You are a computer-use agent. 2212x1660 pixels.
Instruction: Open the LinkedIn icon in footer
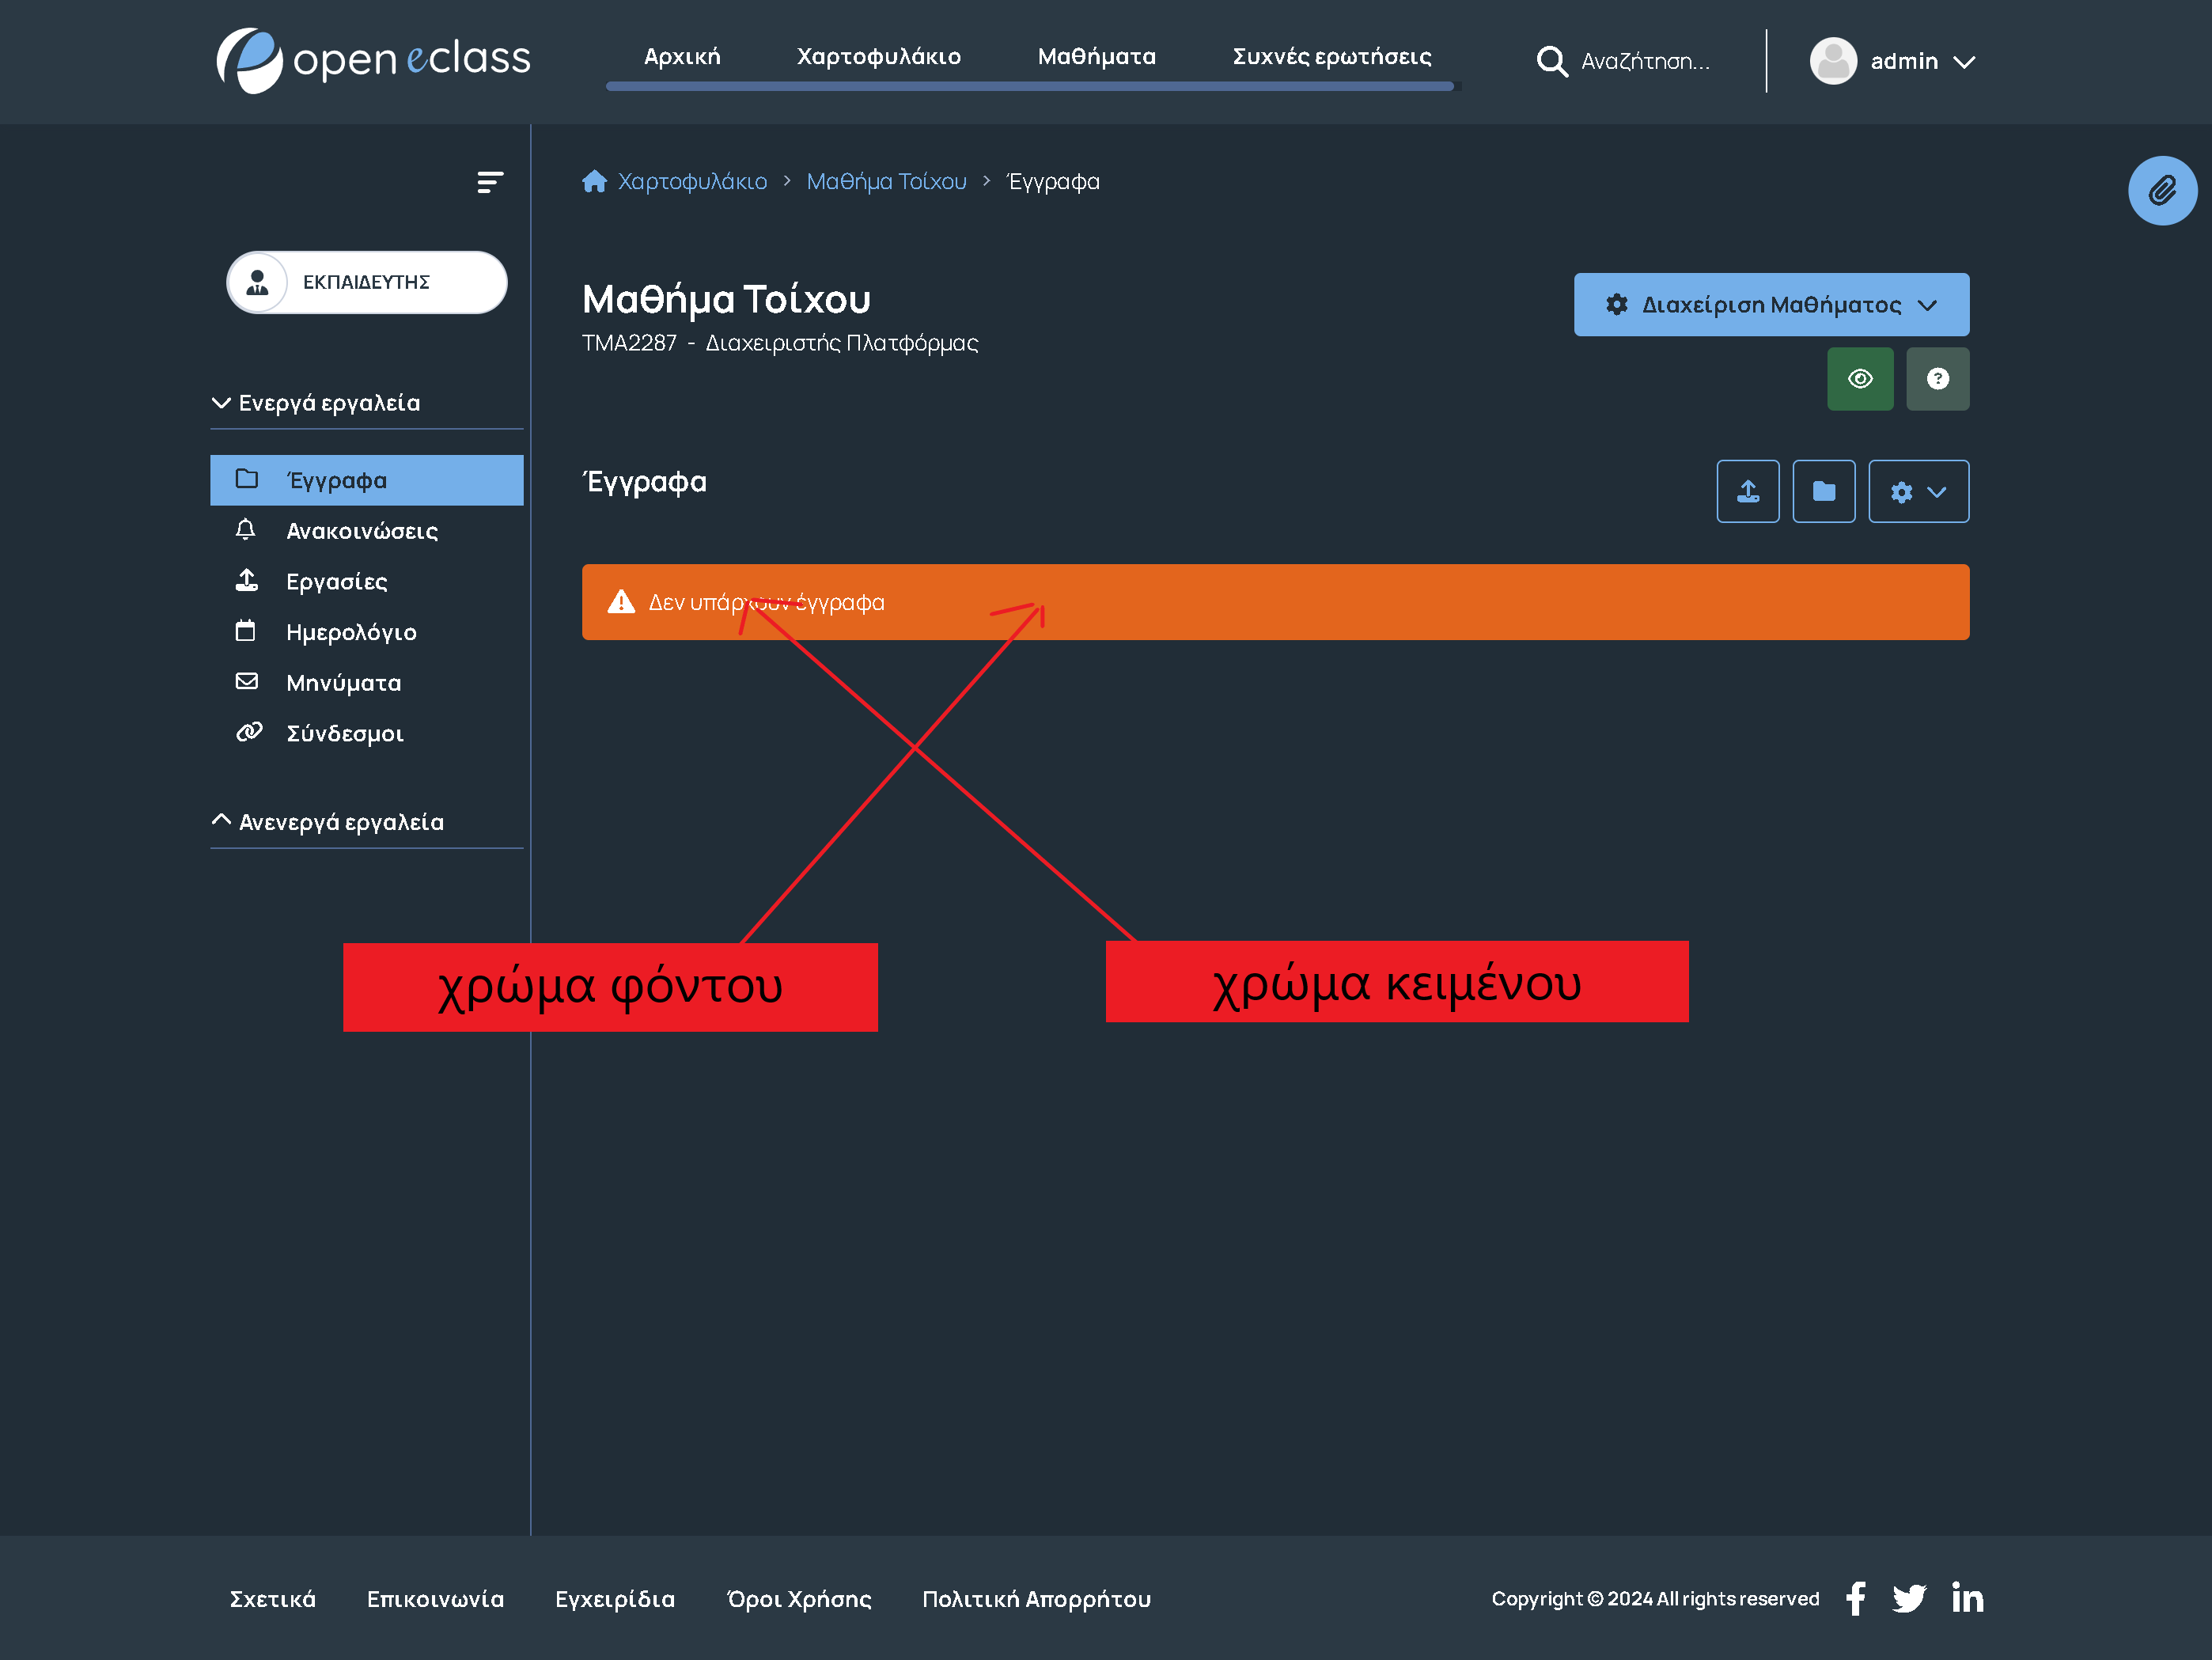click(x=1966, y=1598)
